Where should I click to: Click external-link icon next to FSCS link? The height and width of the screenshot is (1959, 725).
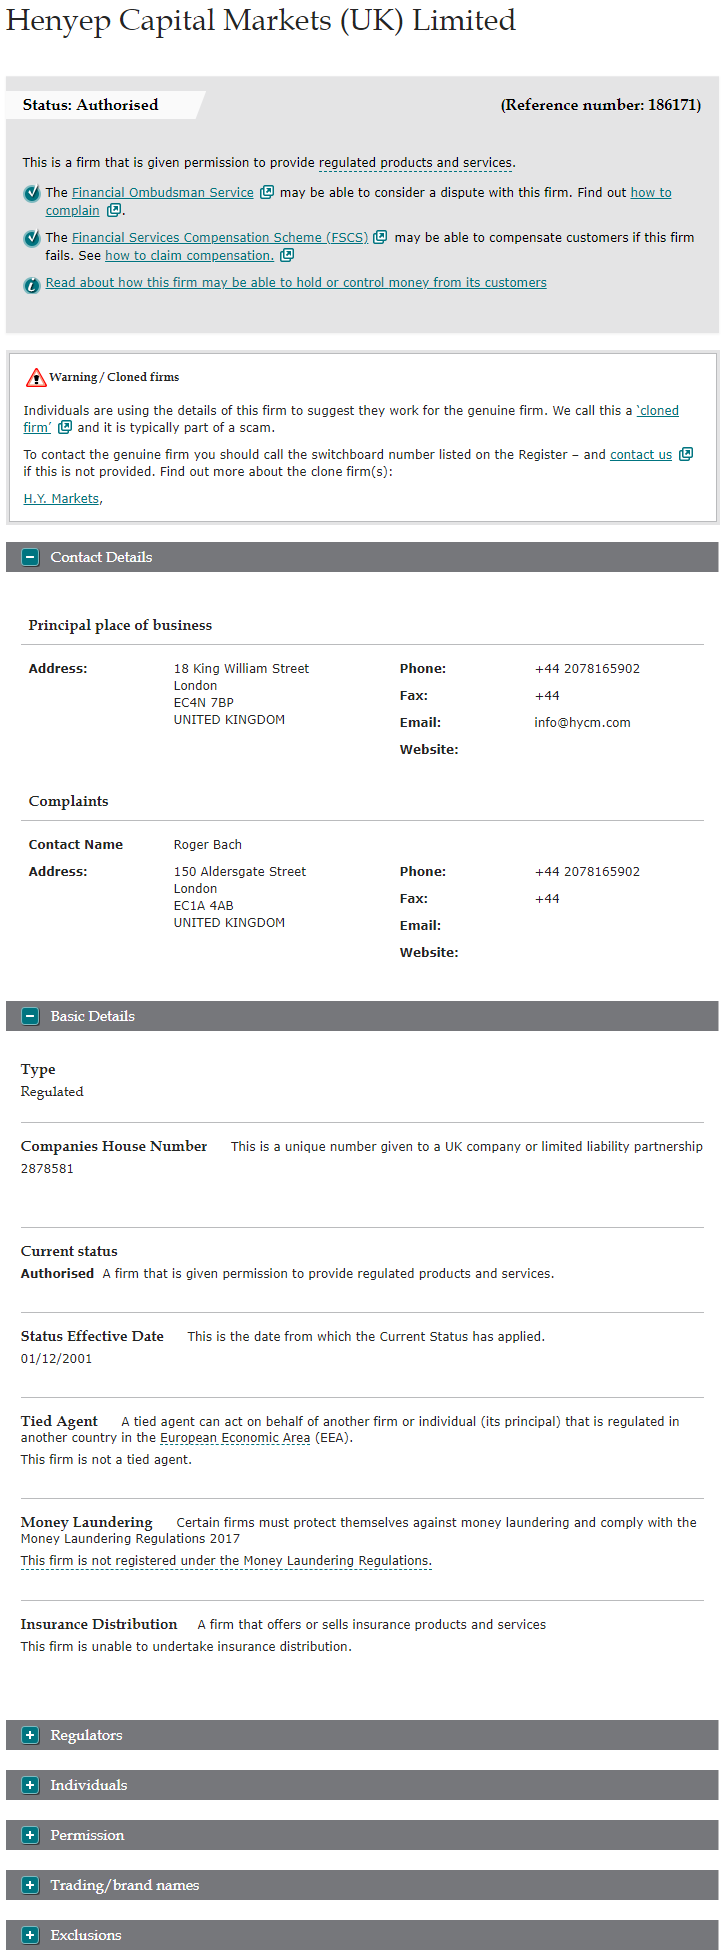pos(380,237)
